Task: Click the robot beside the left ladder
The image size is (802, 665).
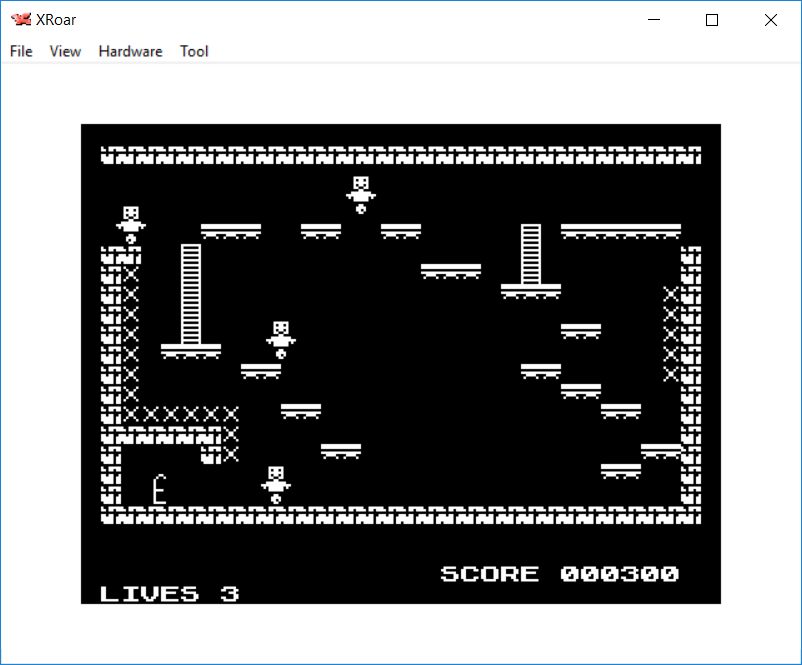Action: pyautogui.click(x=281, y=340)
